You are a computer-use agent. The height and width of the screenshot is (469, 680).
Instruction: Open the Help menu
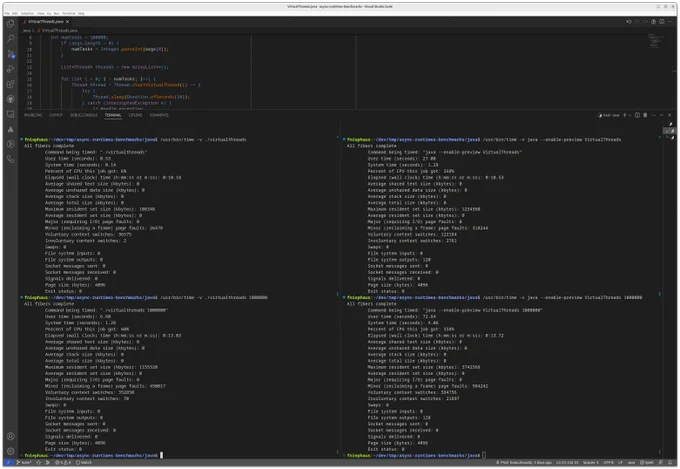[x=81, y=13]
